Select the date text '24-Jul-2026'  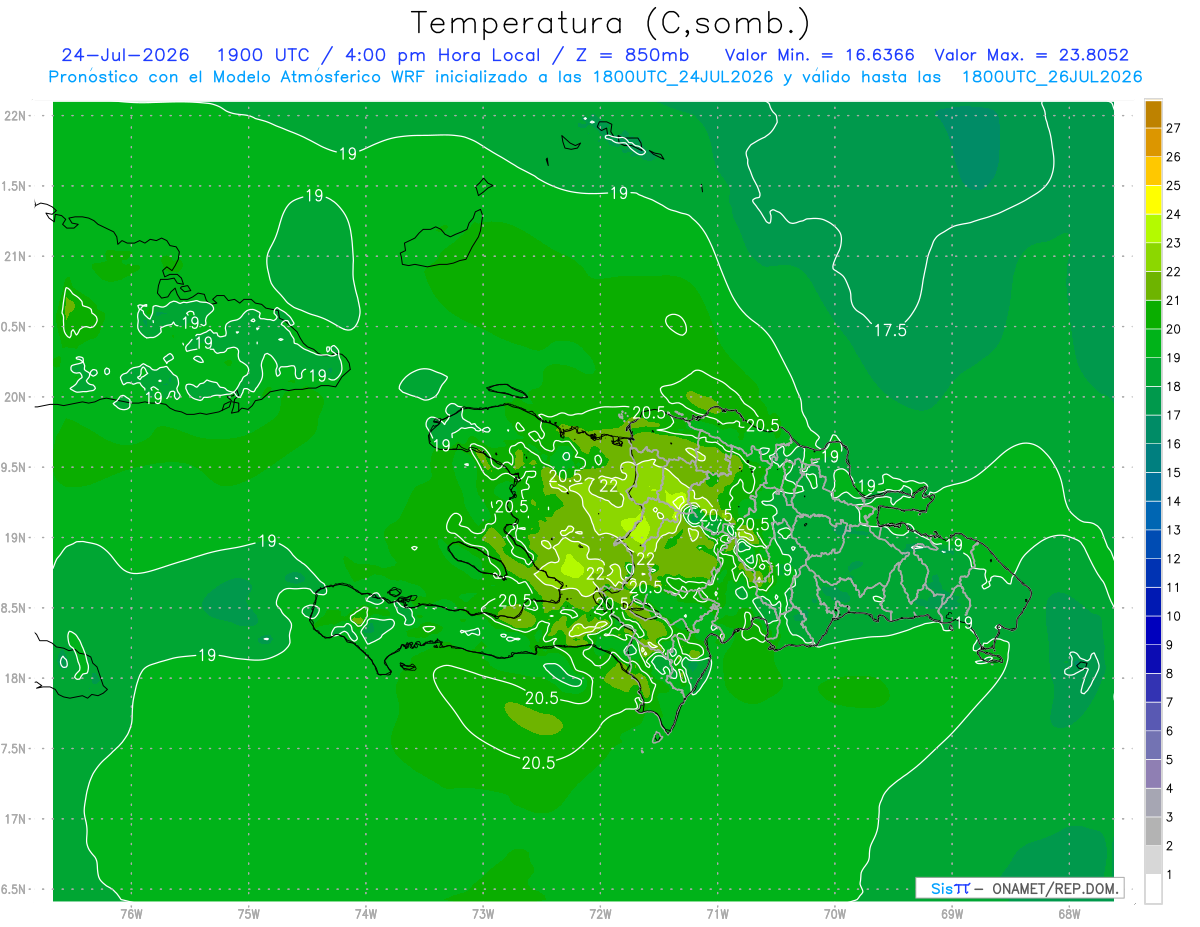[125, 55]
